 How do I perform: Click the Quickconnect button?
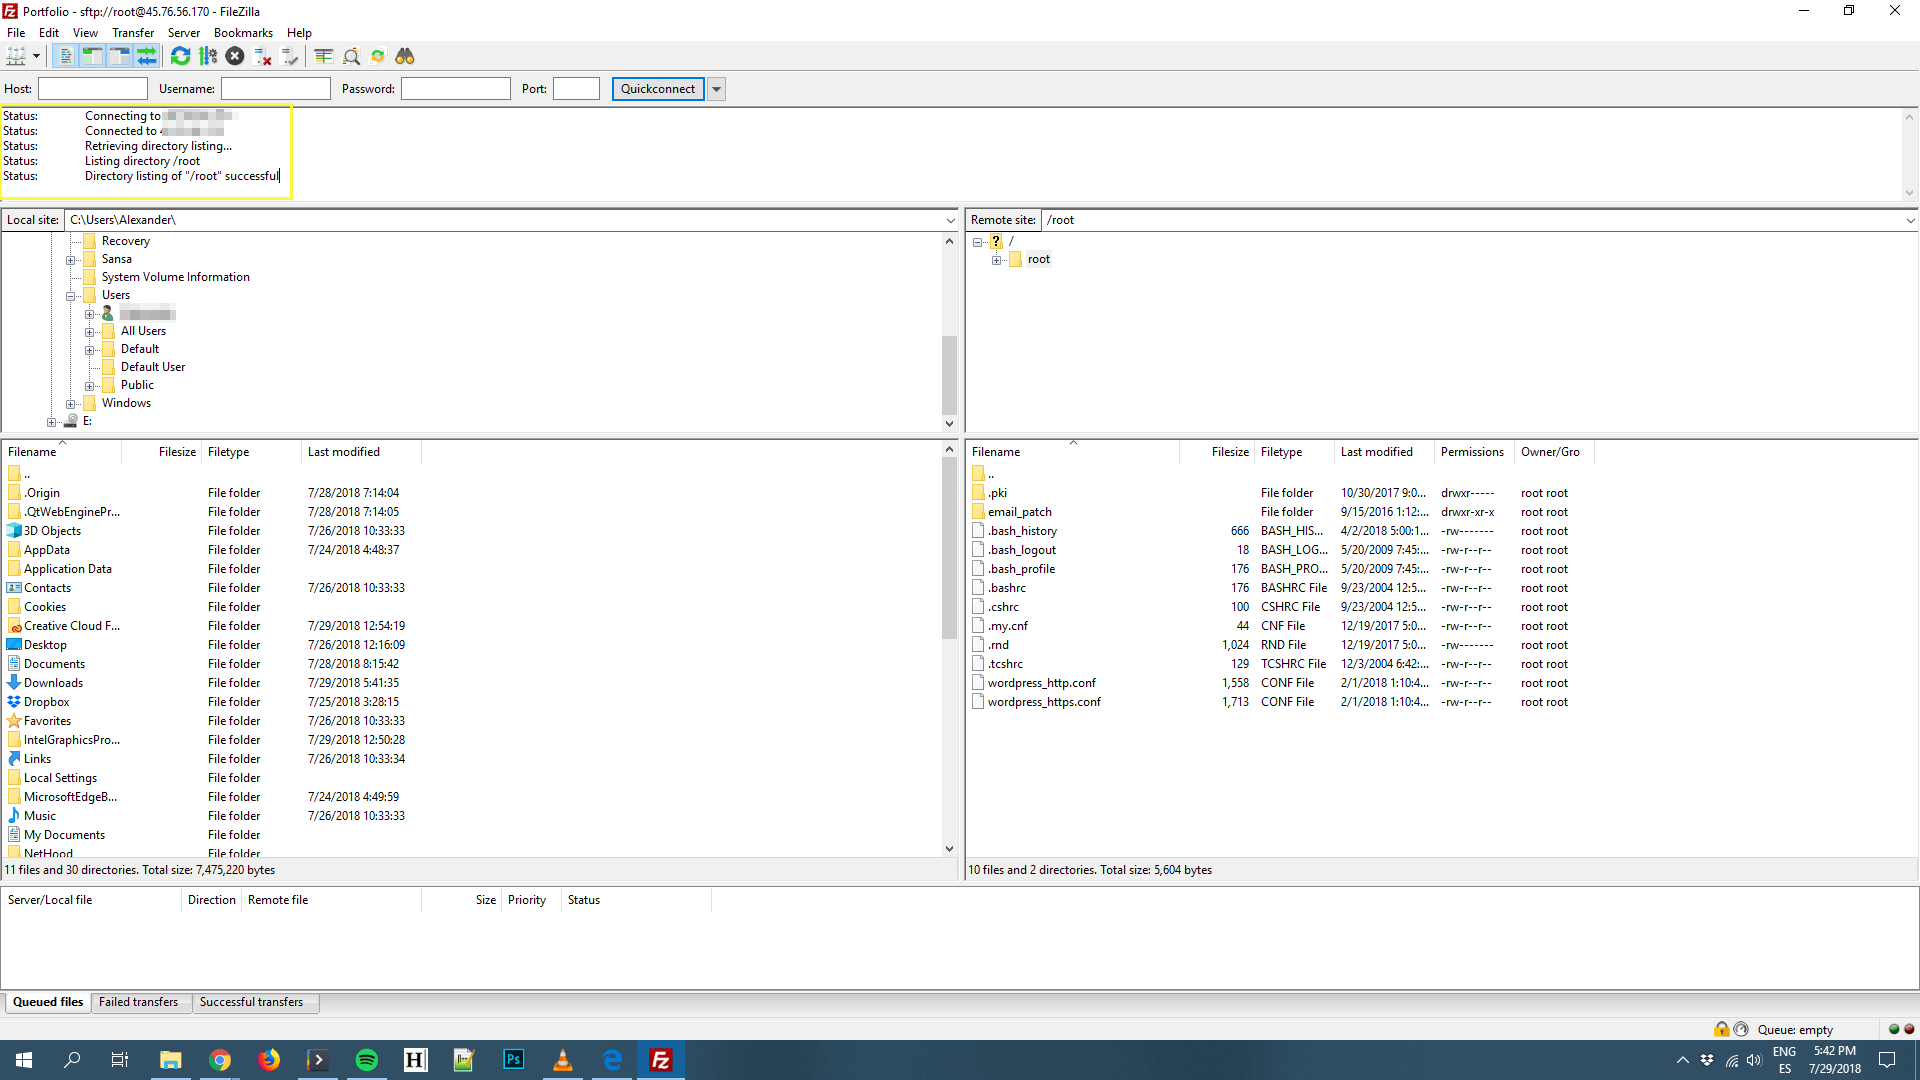pos(657,87)
